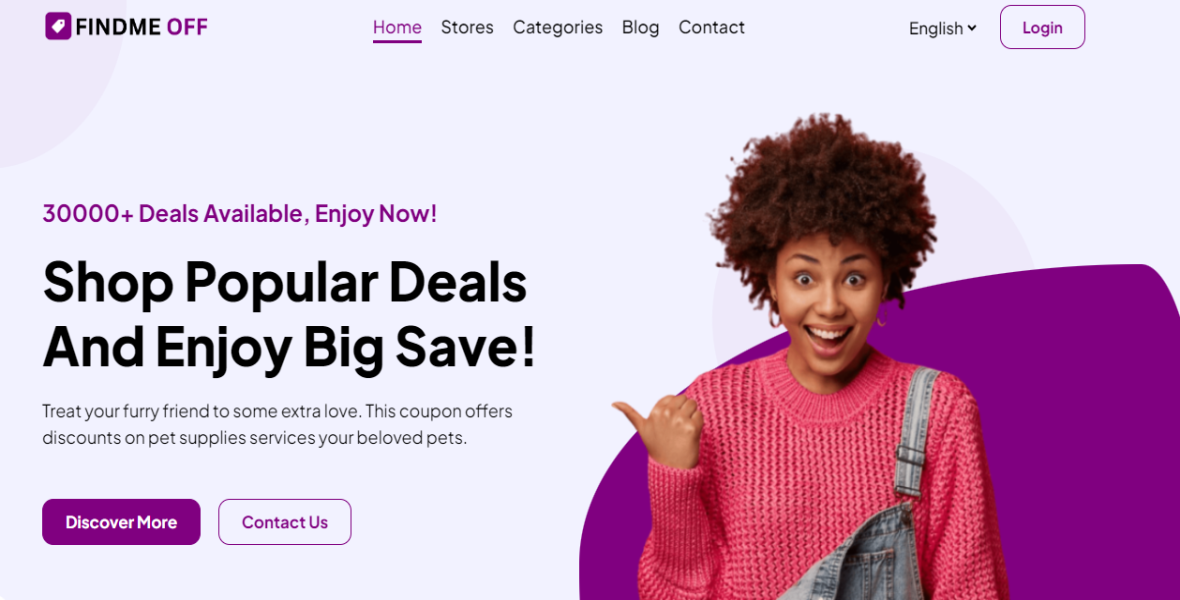Click the And Enjoy Big Save! line
The image size is (1180, 600).
289,346
